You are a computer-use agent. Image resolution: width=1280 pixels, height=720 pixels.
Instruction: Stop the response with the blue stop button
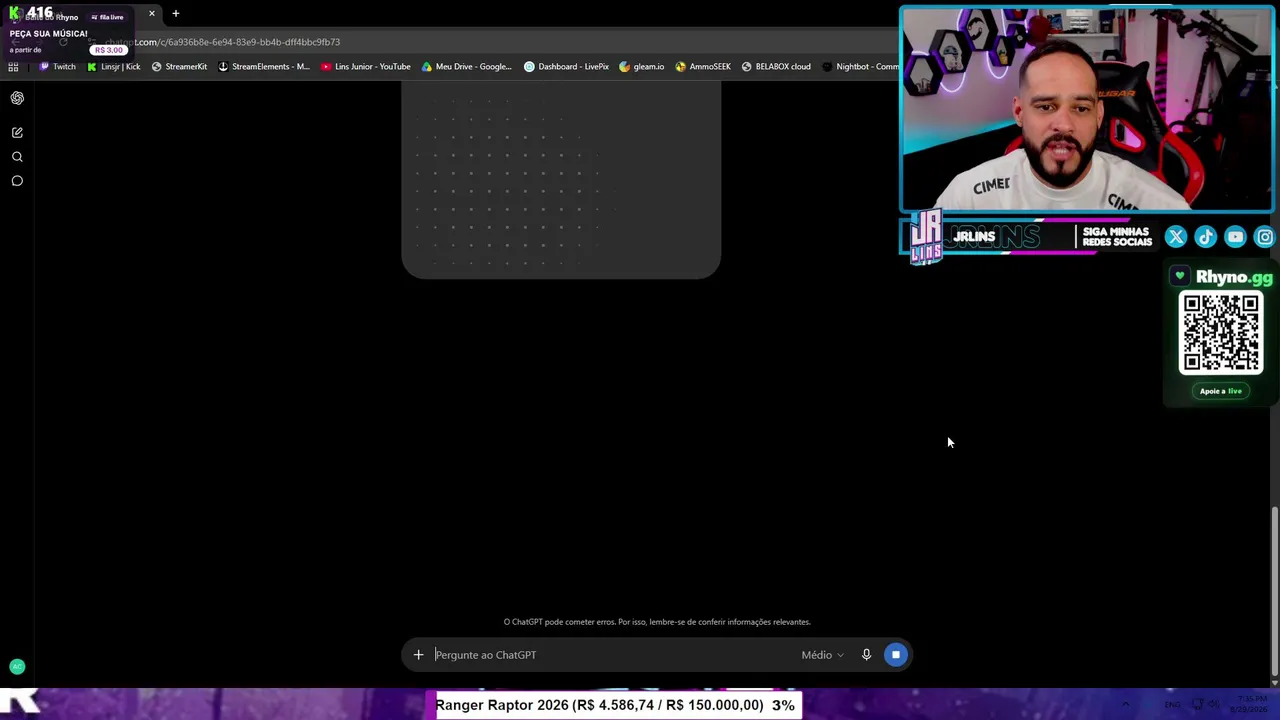pyautogui.click(x=895, y=655)
